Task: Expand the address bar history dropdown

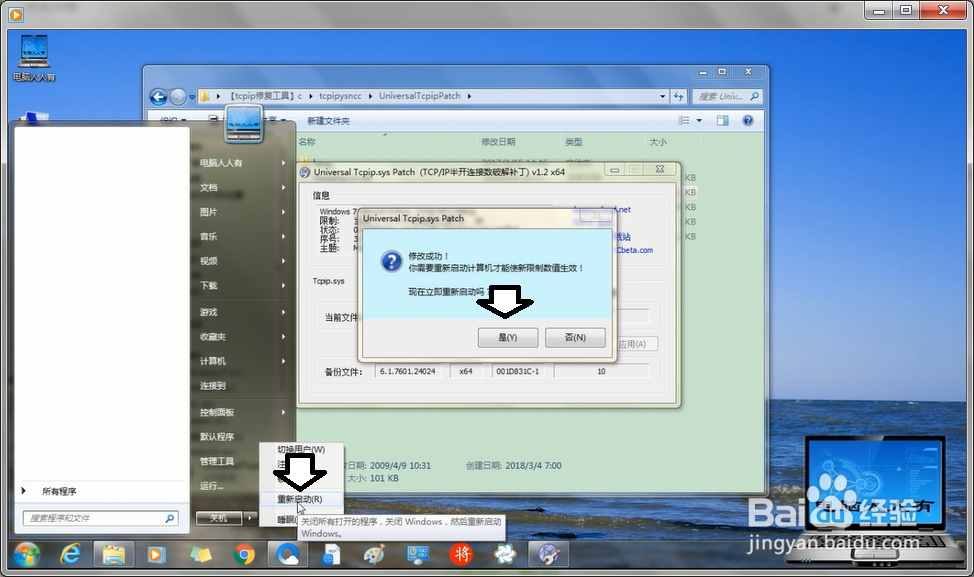Action: (x=662, y=96)
